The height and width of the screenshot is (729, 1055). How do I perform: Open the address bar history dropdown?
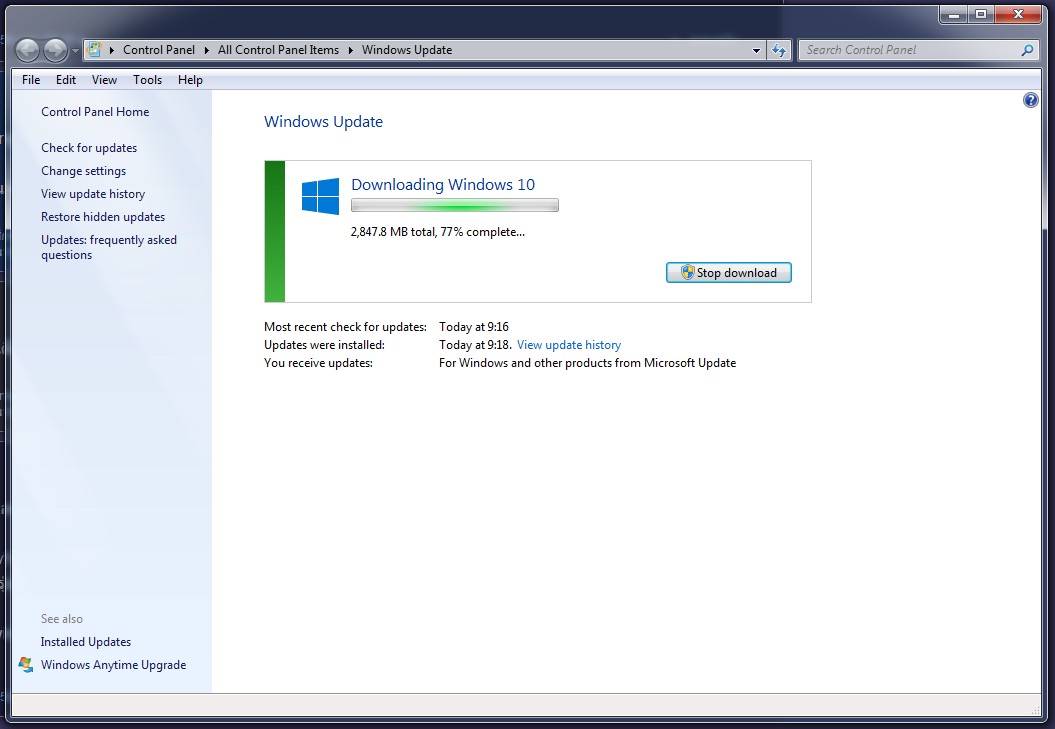pos(756,50)
